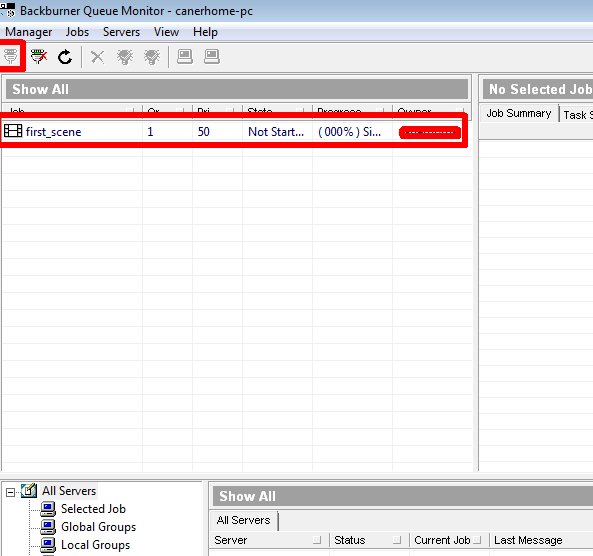Select Global Groups in server tree
Viewport: 593px width, 556px height.
(98, 526)
